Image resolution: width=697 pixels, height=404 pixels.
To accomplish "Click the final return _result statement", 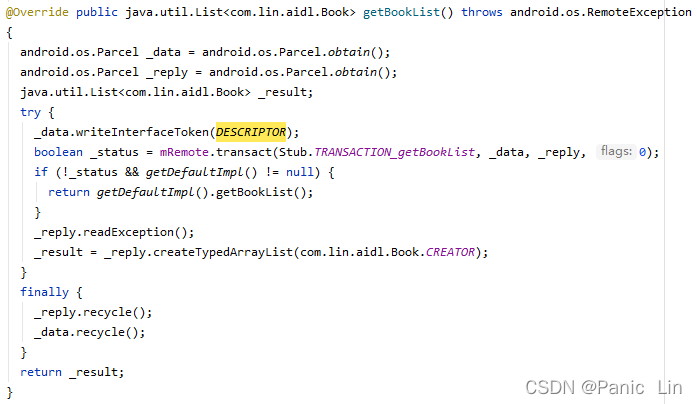I will (x=72, y=372).
